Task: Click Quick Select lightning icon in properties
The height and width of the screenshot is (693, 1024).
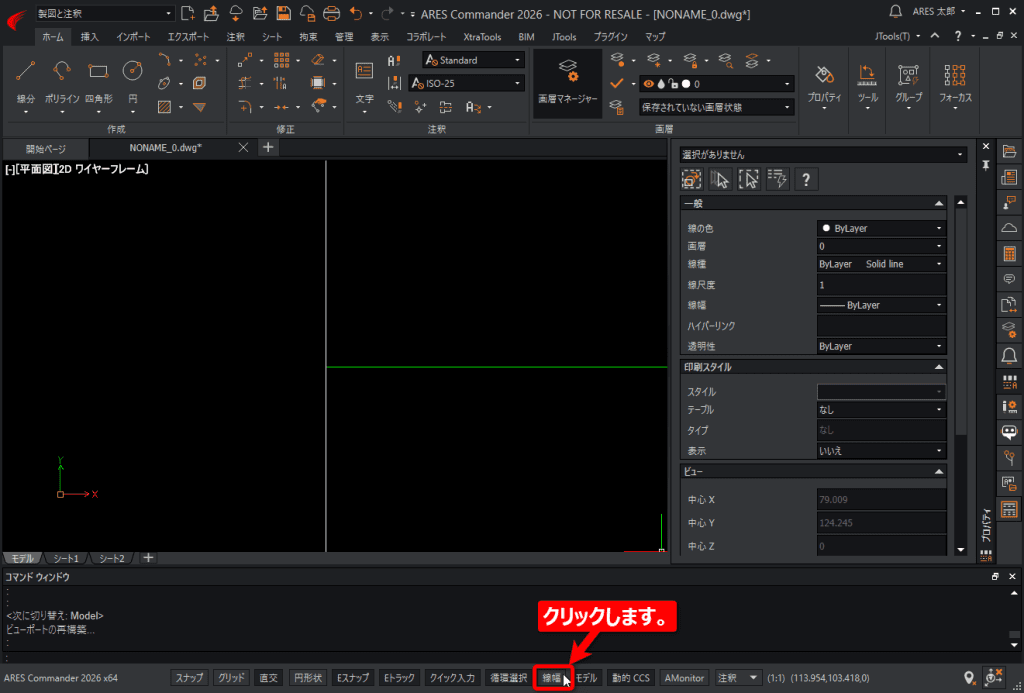Action: (x=778, y=179)
